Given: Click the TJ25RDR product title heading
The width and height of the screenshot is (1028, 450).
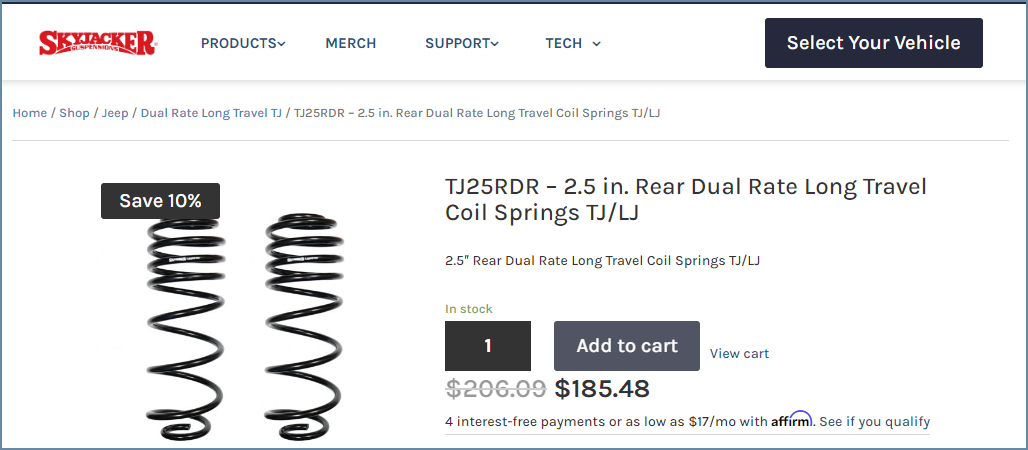Looking at the screenshot, I should click(x=685, y=200).
